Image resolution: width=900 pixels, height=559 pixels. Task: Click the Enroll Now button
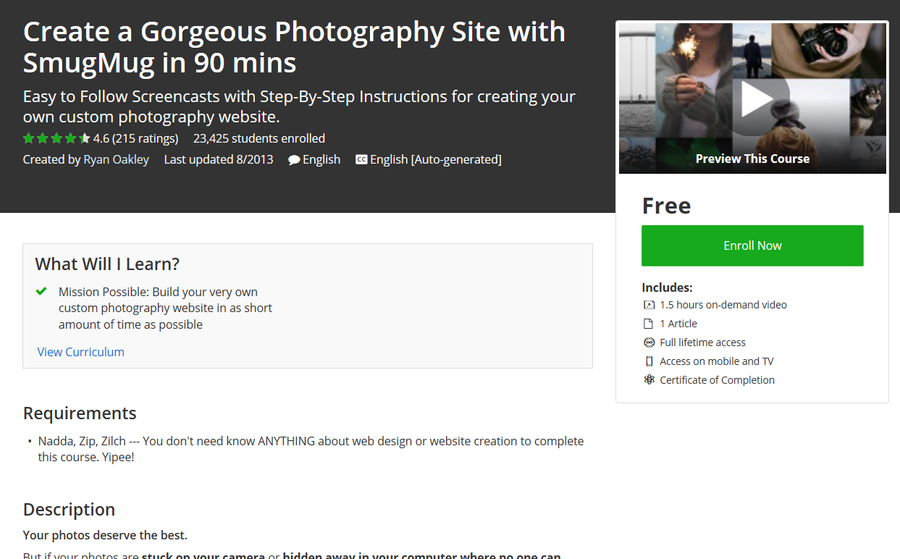pyautogui.click(x=752, y=246)
